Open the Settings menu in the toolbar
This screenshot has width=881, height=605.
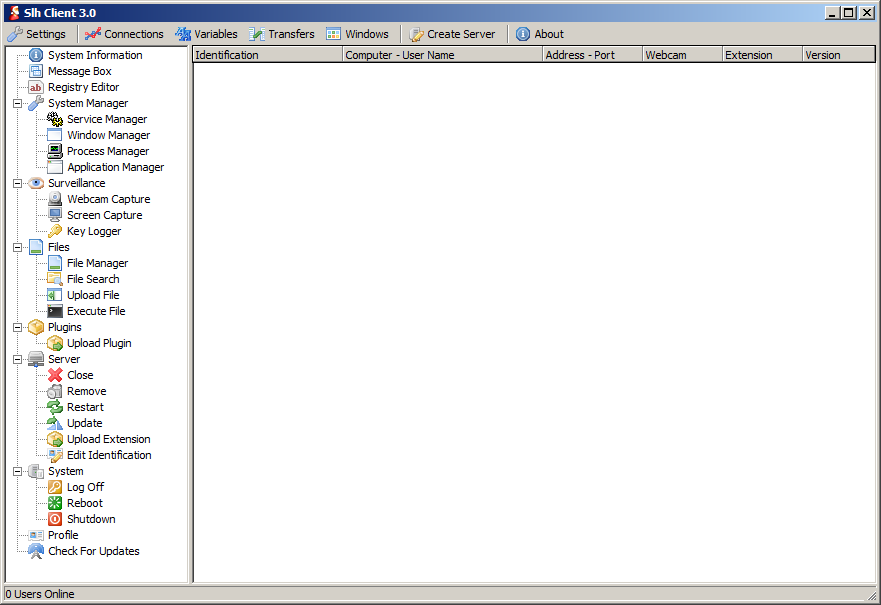37,34
